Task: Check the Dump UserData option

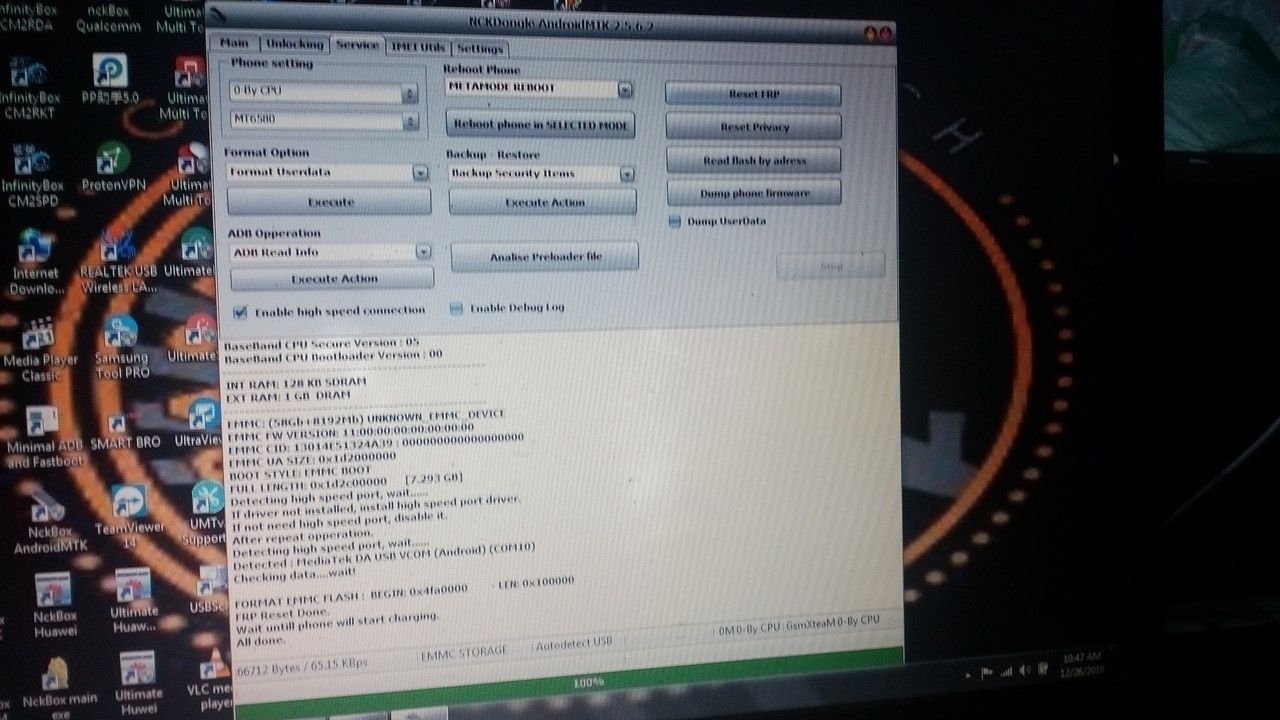Action: [x=676, y=221]
